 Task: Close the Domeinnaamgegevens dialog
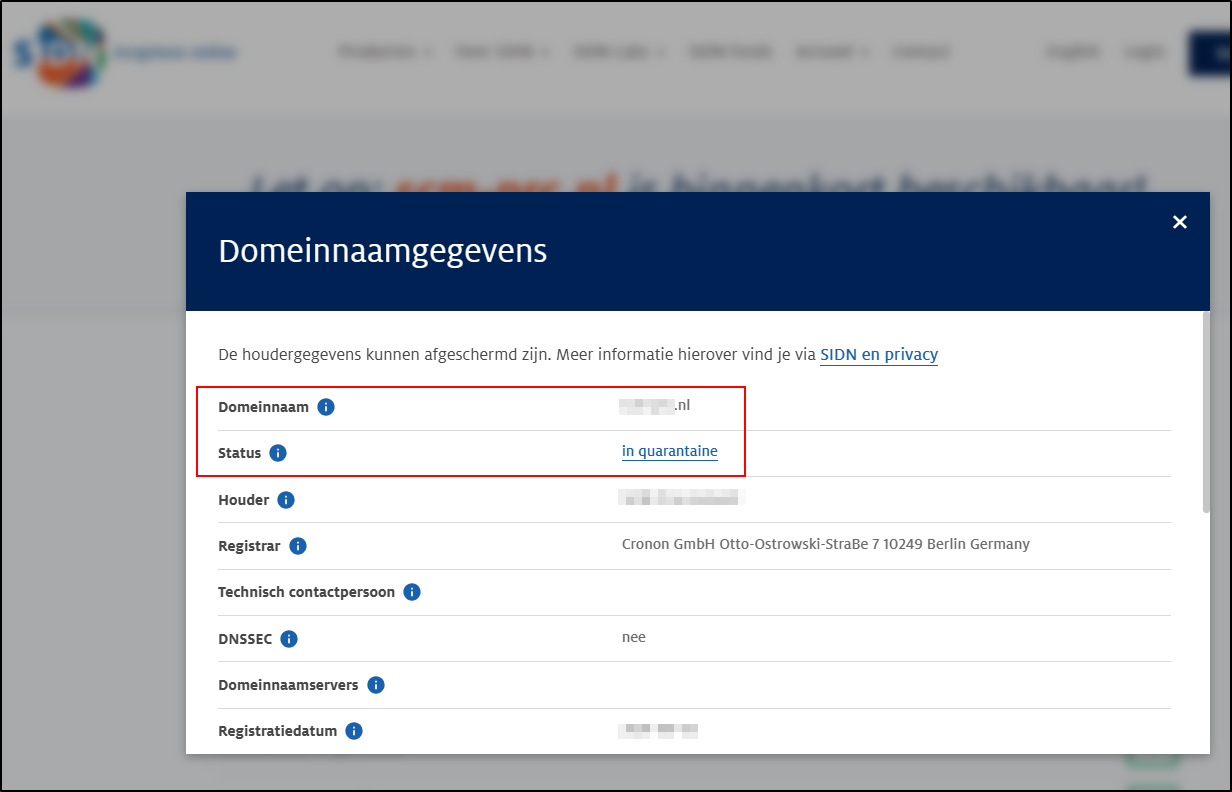click(1180, 222)
